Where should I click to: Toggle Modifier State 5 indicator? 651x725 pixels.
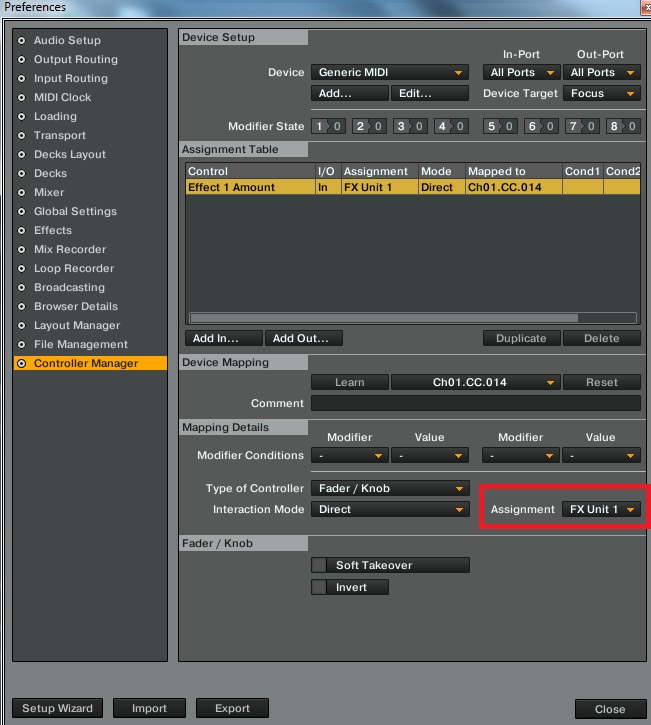click(x=500, y=126)
